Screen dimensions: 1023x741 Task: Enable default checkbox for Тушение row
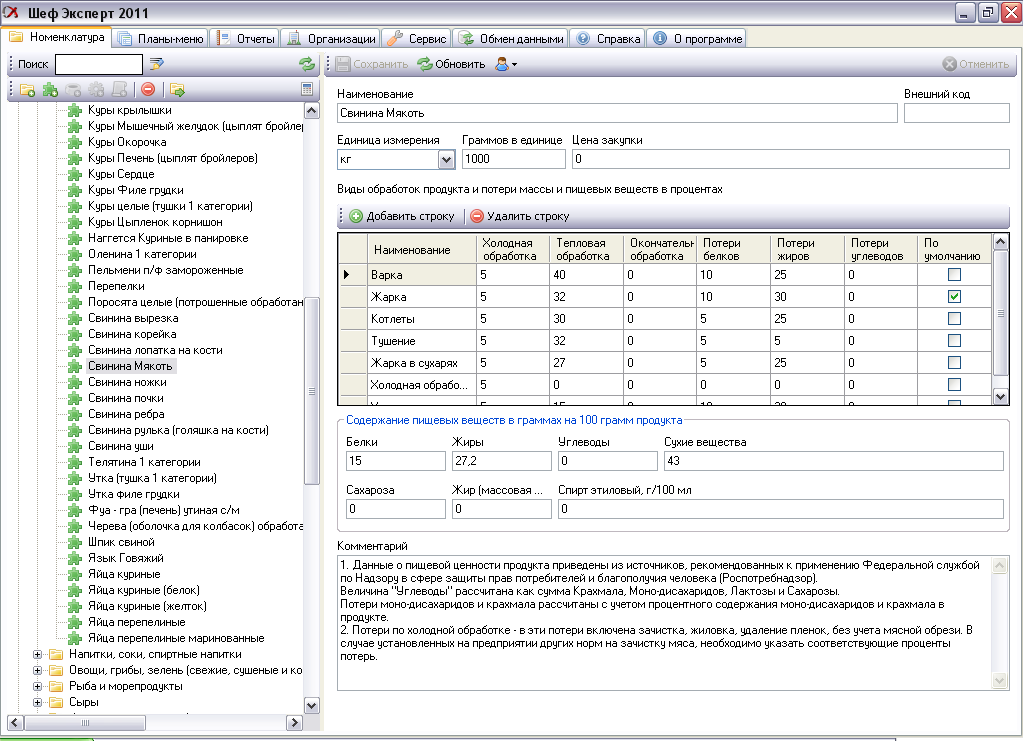pyautogui.click(x=954, y=340)
